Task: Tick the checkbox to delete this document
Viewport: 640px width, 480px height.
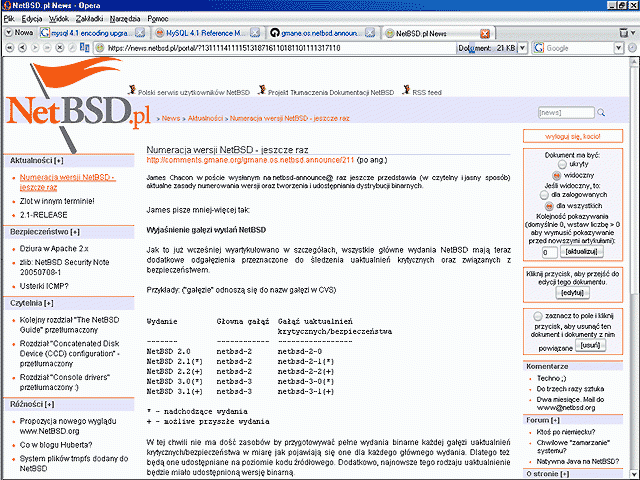Action: click(538, 315)
